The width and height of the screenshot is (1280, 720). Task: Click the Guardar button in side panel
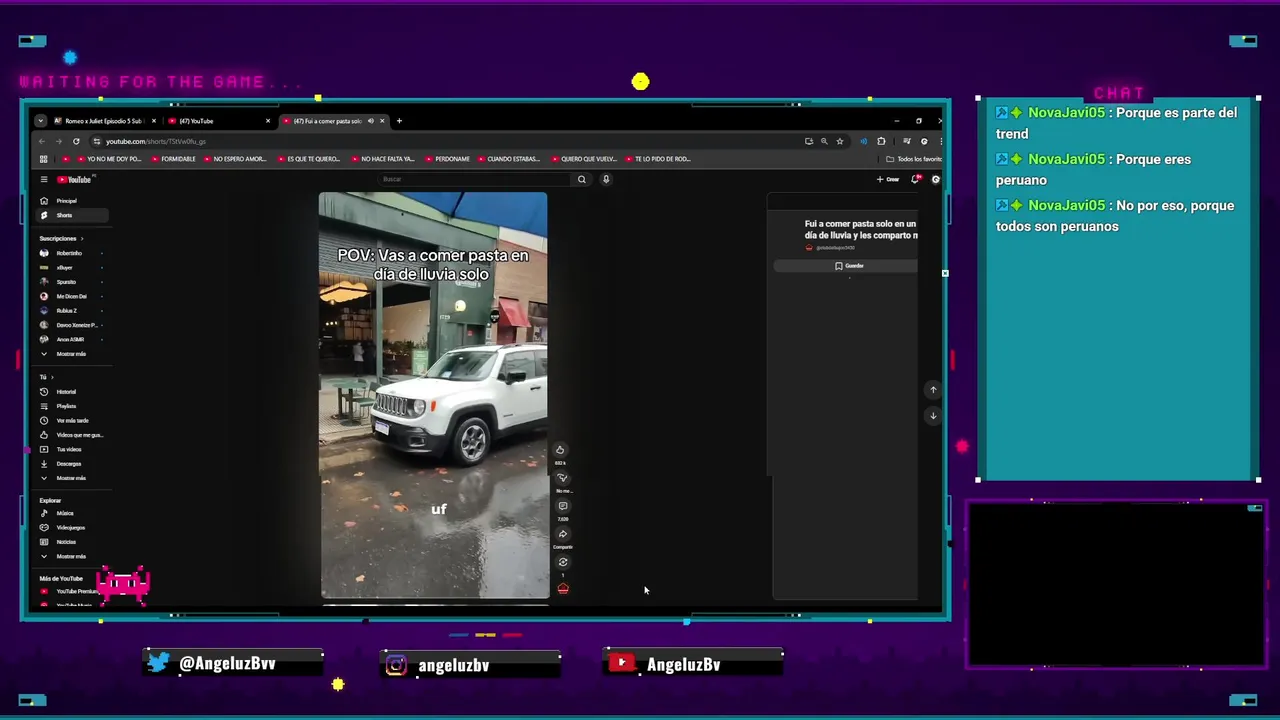pyautogui.click(x=846, y=266)
